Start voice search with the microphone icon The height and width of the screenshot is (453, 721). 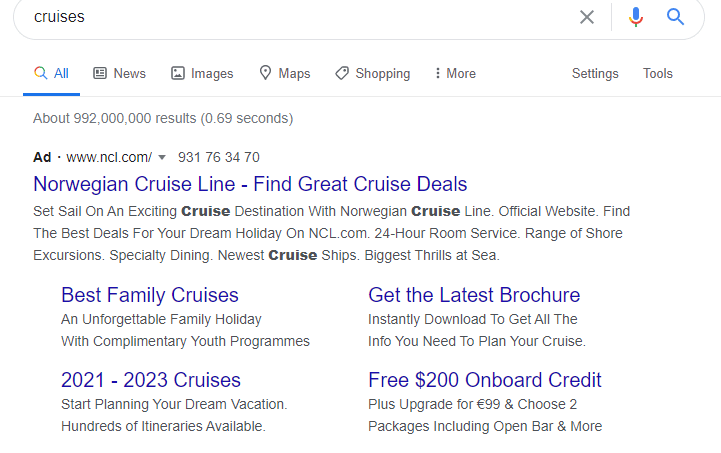636,17
